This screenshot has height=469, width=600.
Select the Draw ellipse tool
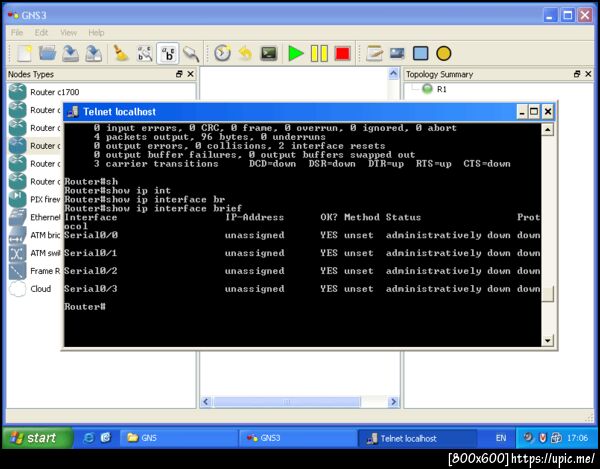click(443, 53)
